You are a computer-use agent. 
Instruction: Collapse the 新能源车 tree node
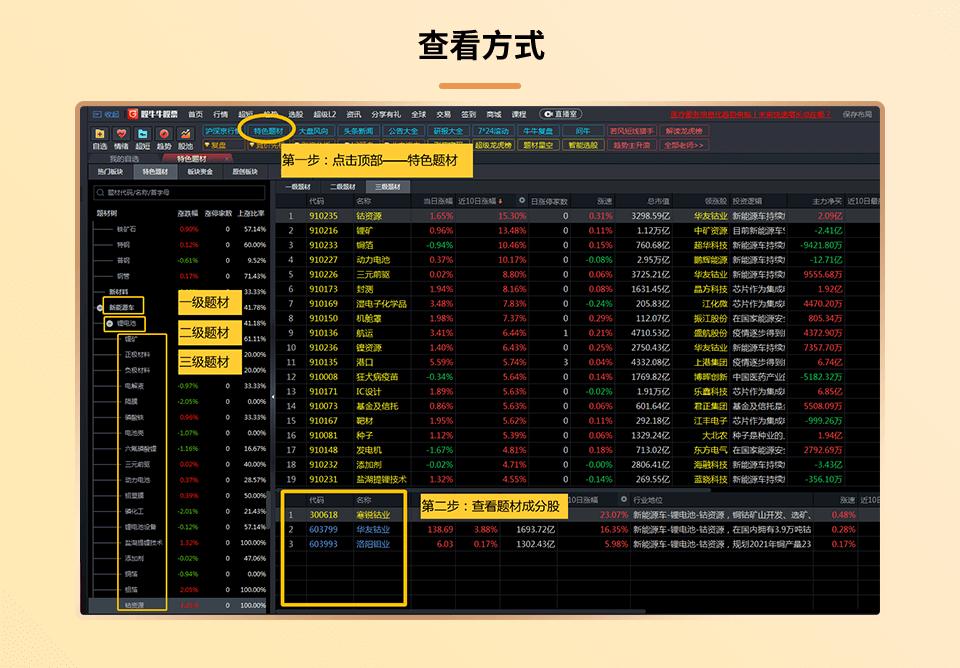tap(100, 307)
